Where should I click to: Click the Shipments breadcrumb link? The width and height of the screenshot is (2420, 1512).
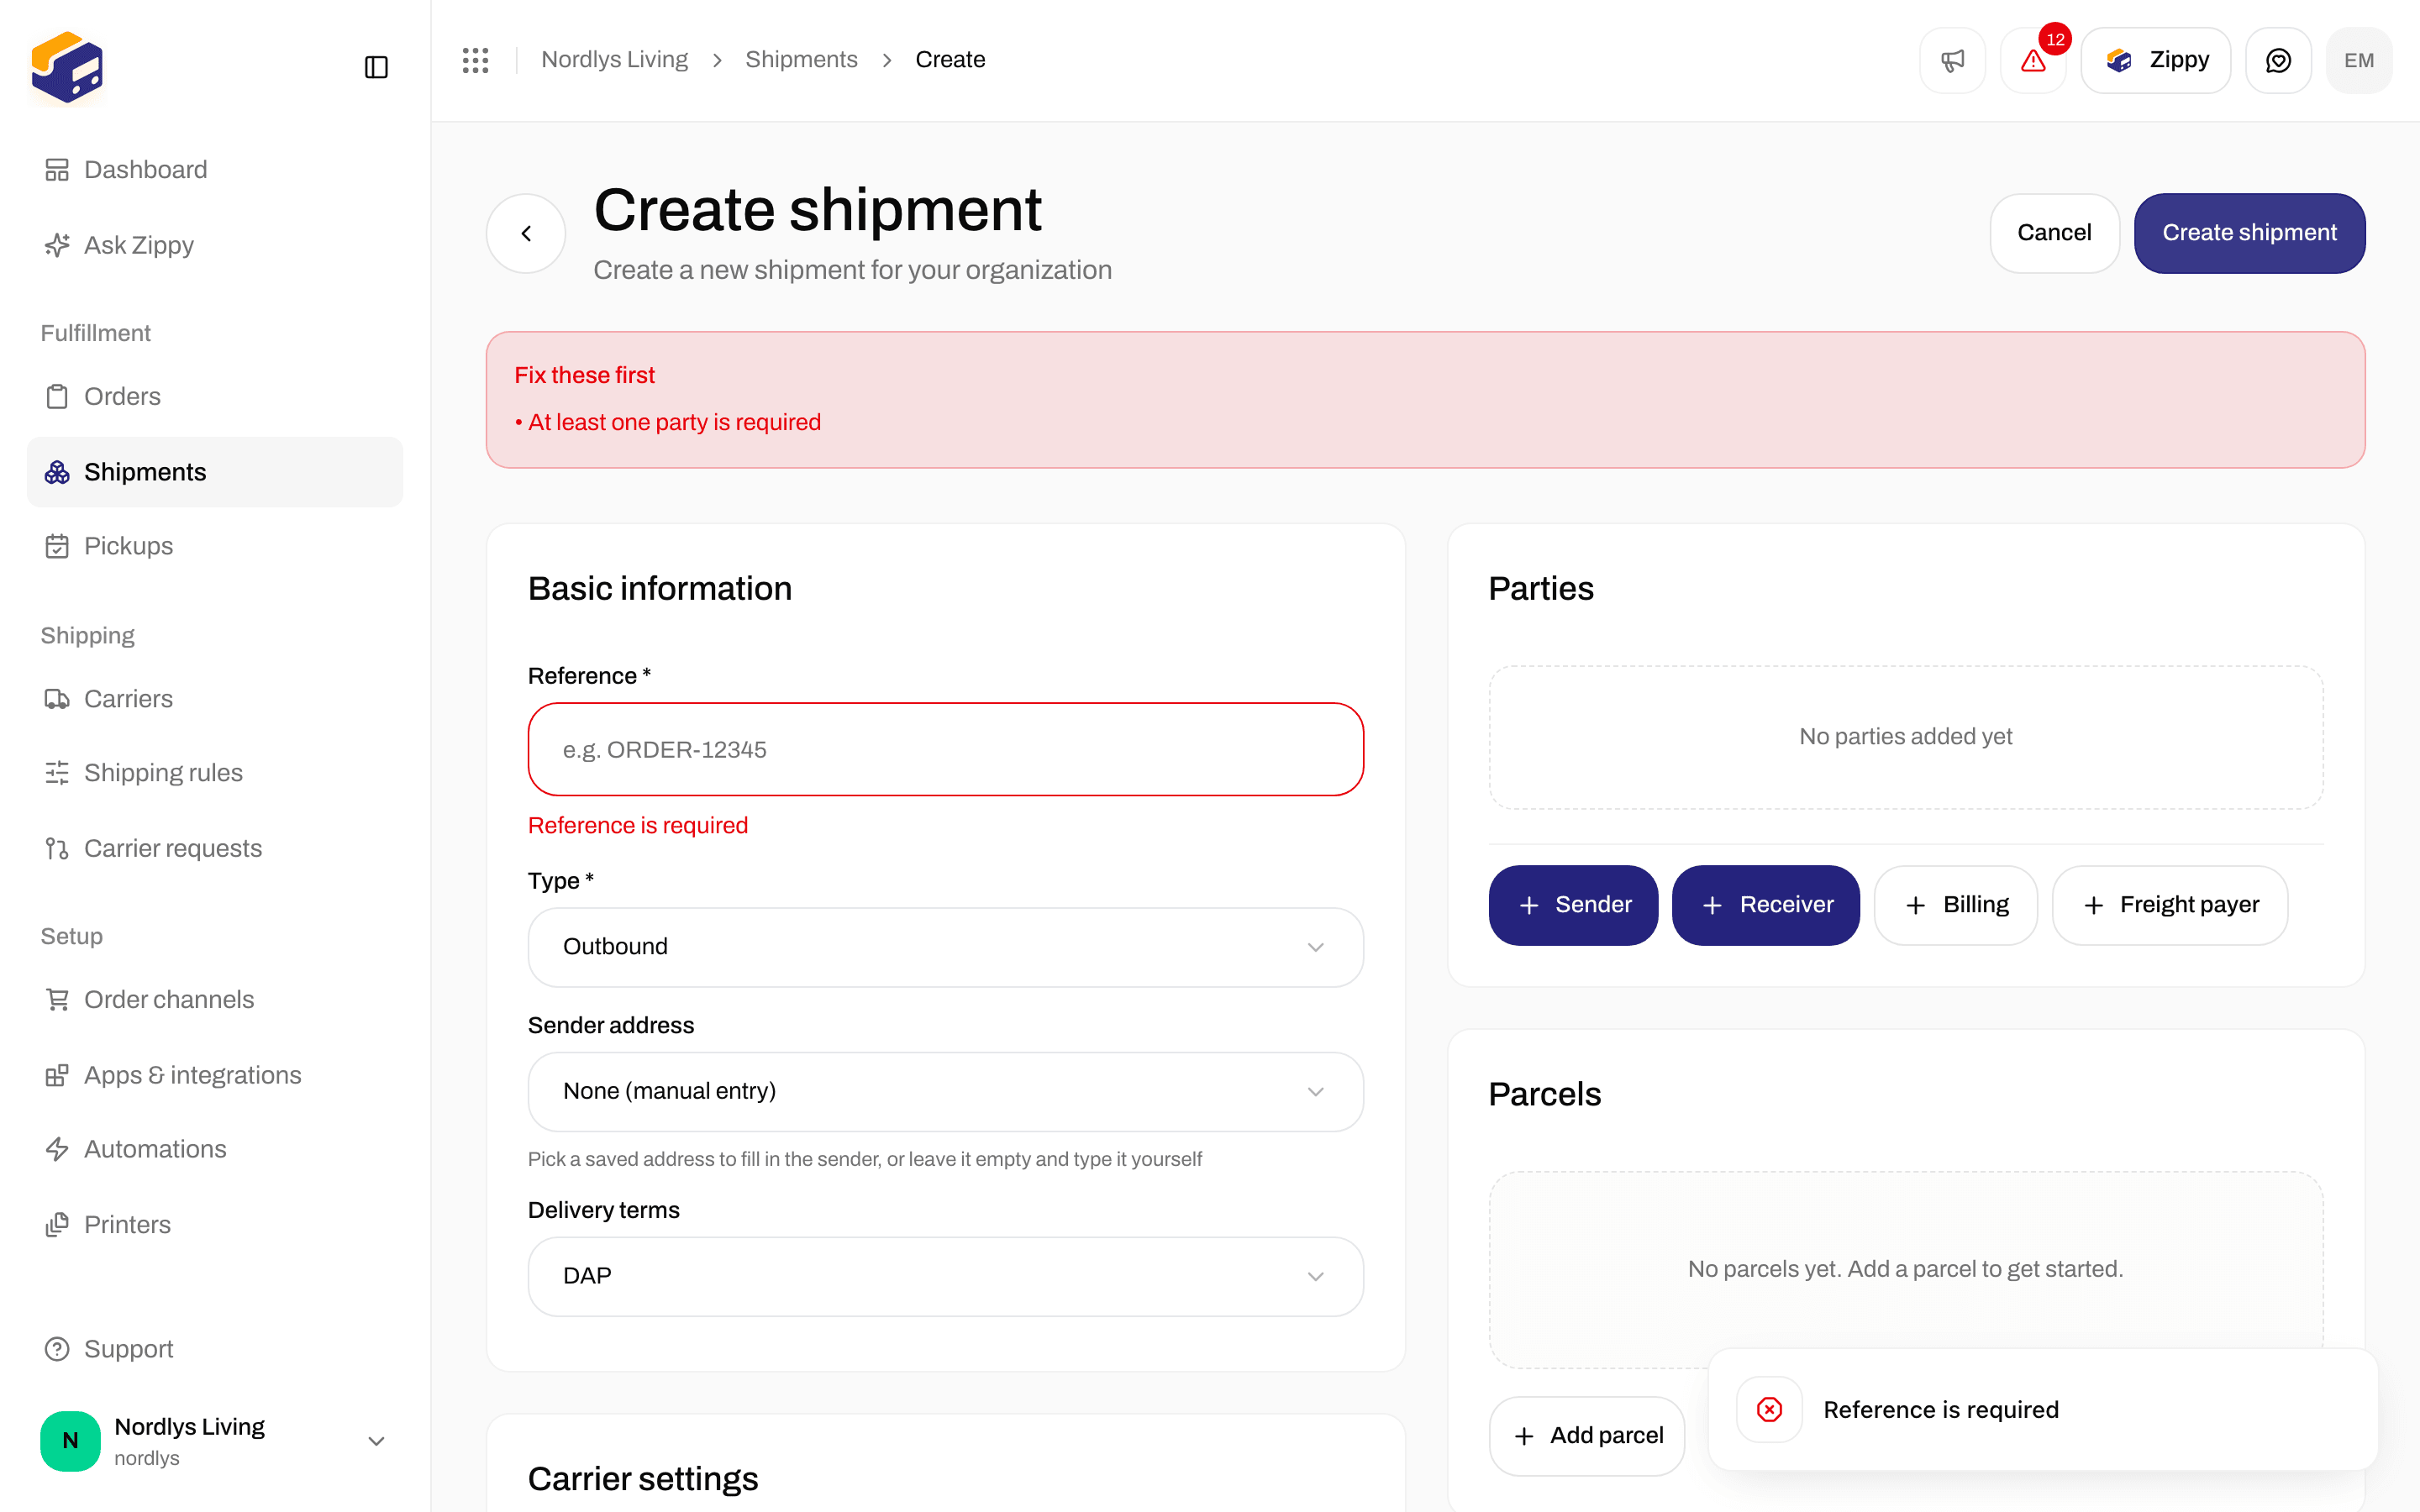(x=801, y=60)
